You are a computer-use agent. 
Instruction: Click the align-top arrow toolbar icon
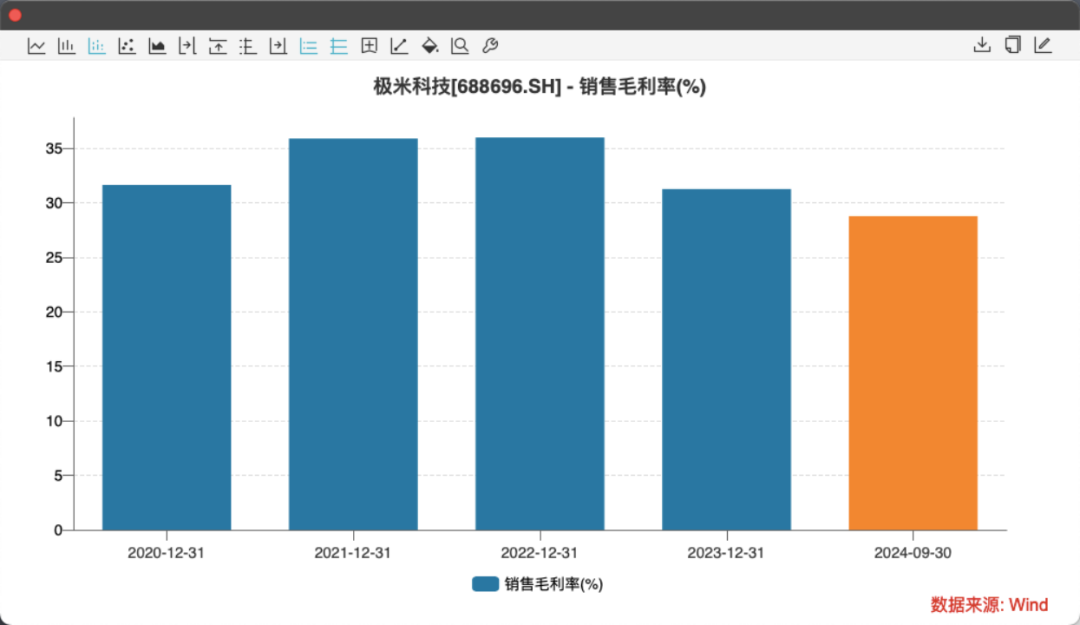coord(218,46)
